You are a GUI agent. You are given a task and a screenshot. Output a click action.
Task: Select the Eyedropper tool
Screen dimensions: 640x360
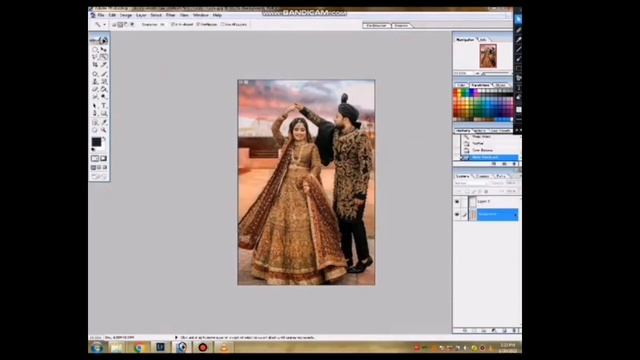click(x=104, y=122)
